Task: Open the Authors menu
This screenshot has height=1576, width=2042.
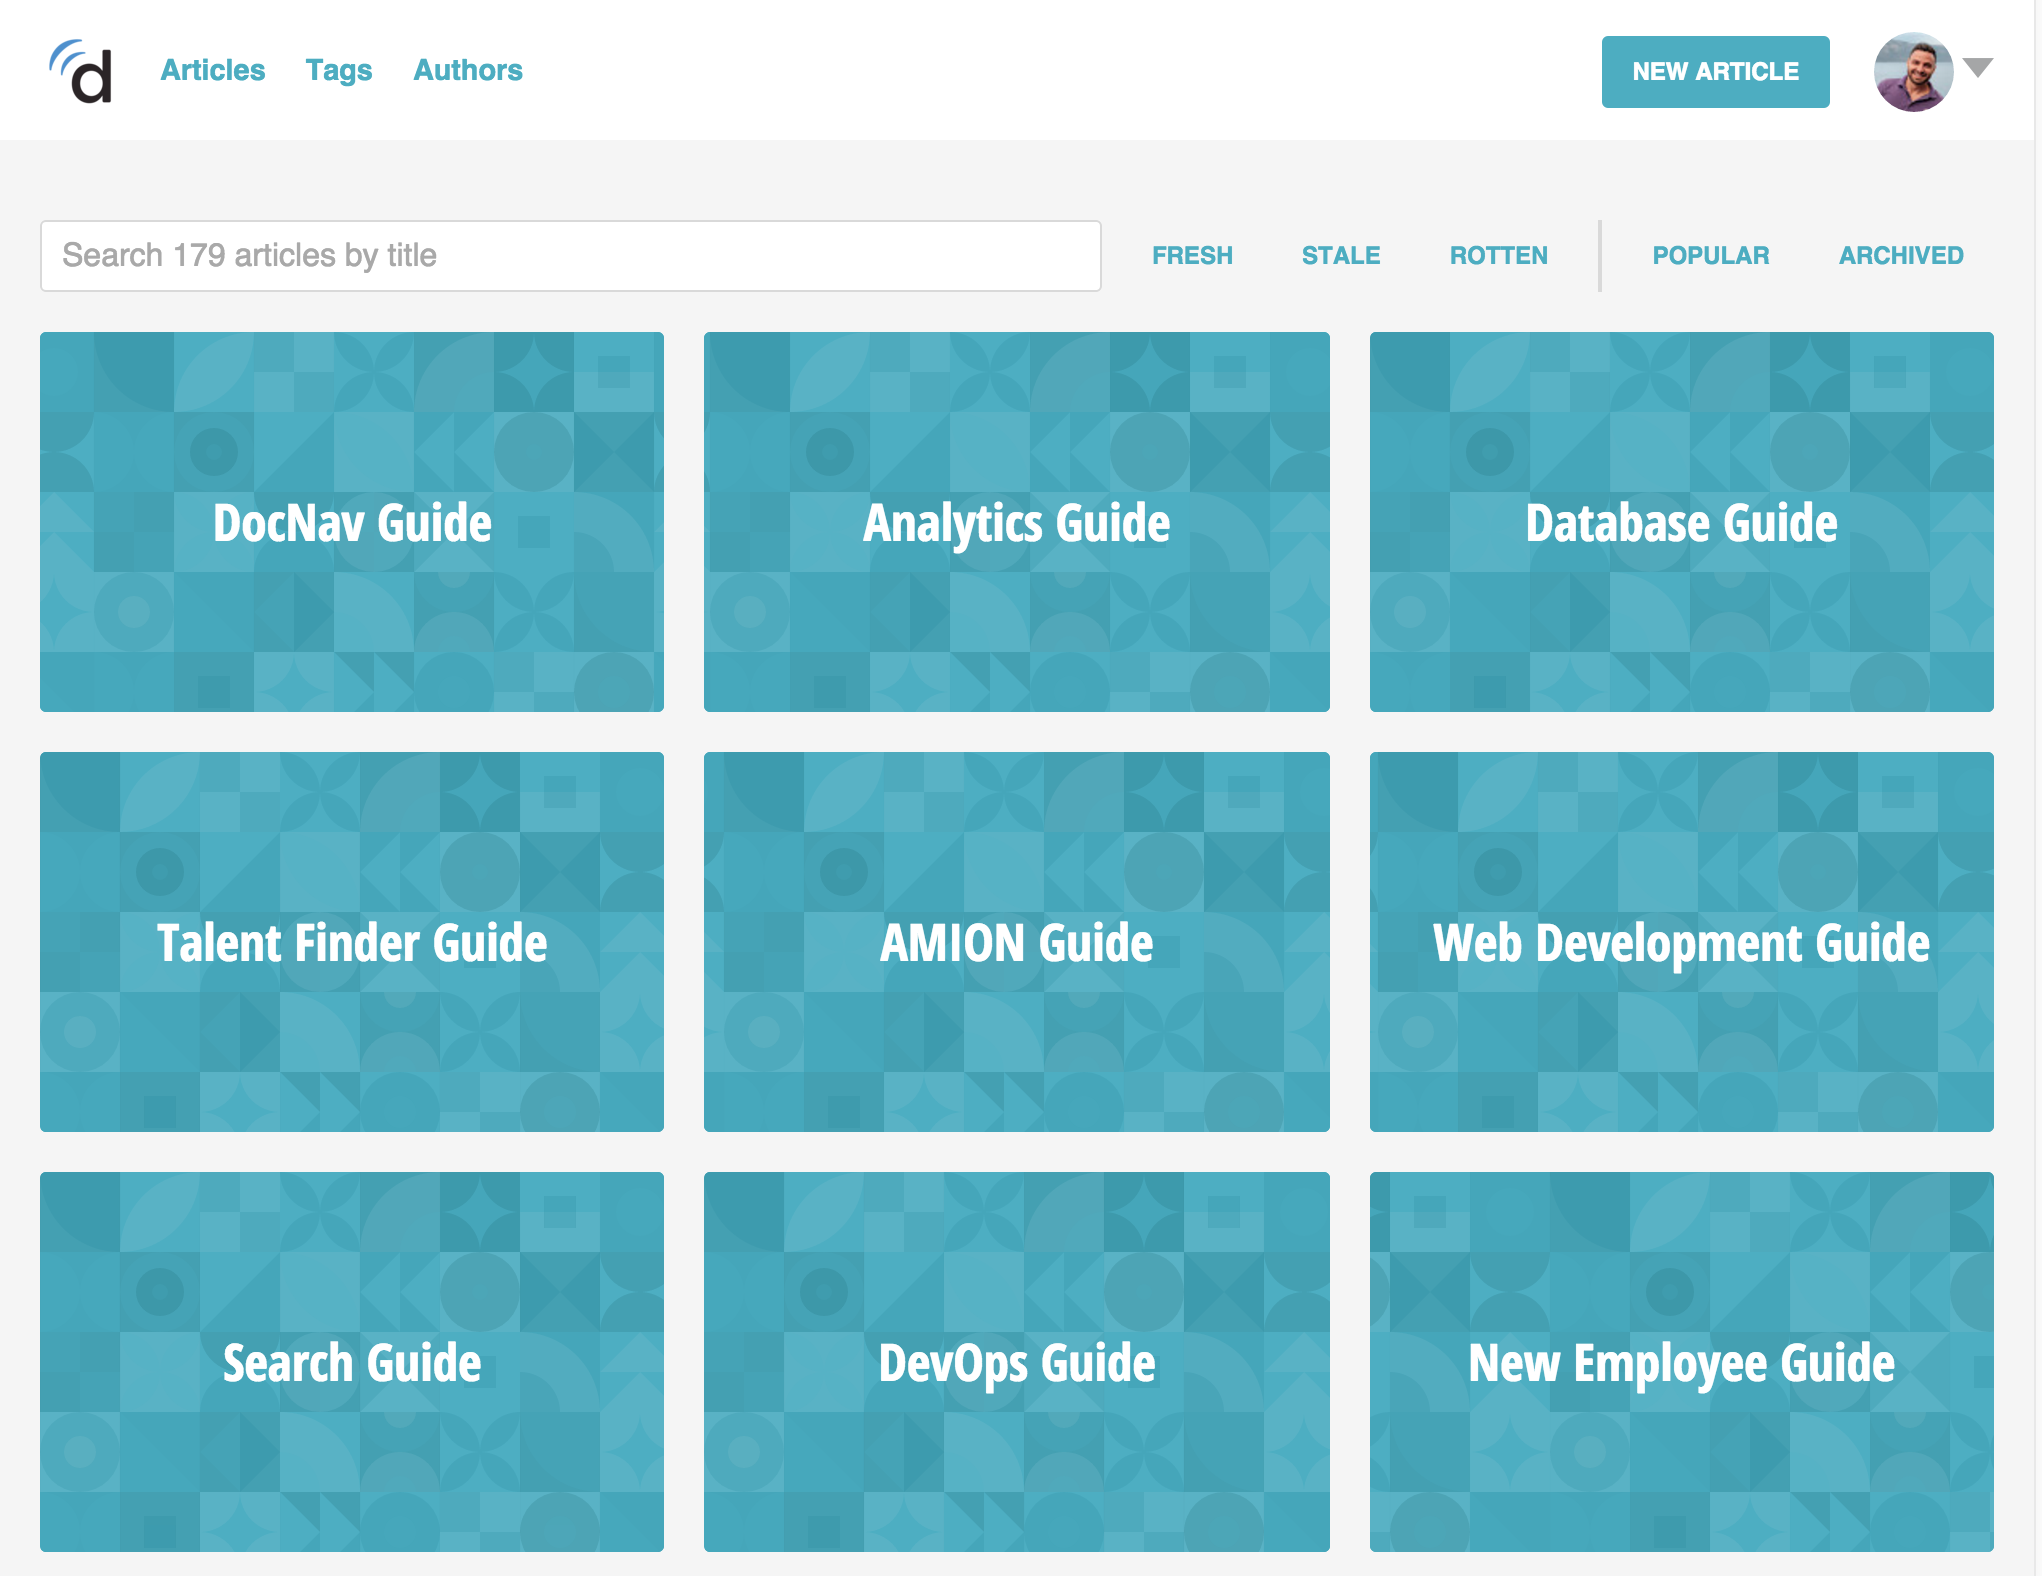Action: tap(468, 70)
